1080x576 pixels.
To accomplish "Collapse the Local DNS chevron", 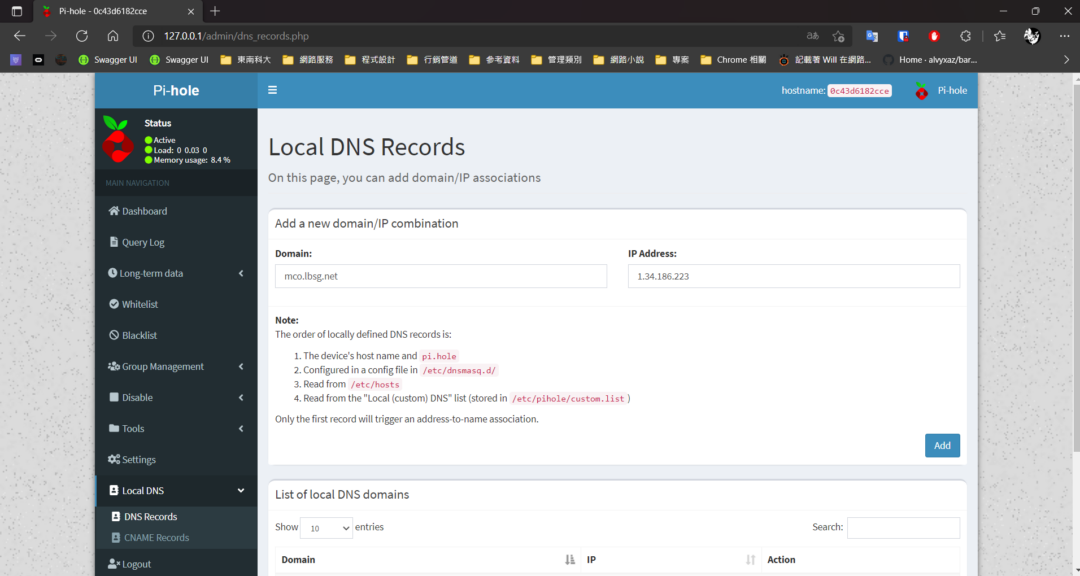I will click(241, 491).
